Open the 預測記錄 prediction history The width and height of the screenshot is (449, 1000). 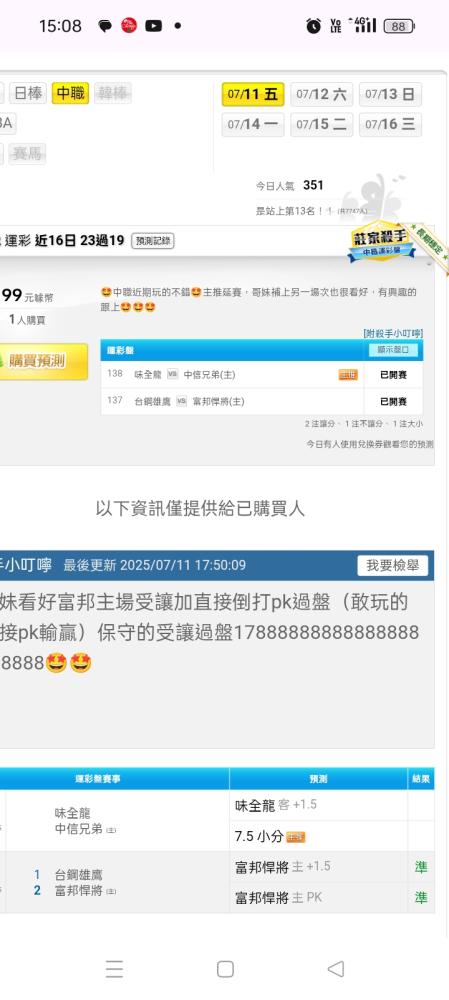click(153, 241)
